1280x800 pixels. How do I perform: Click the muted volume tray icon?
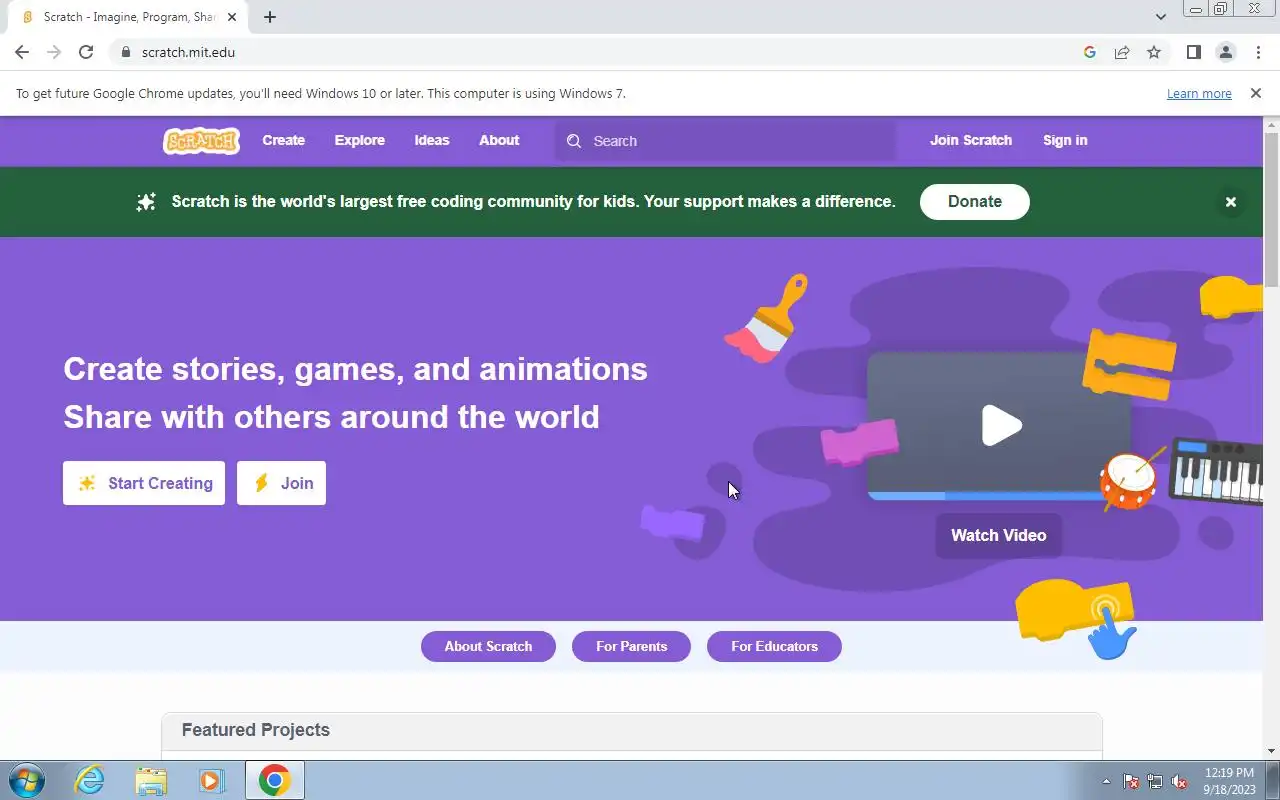click(1180, 781)
